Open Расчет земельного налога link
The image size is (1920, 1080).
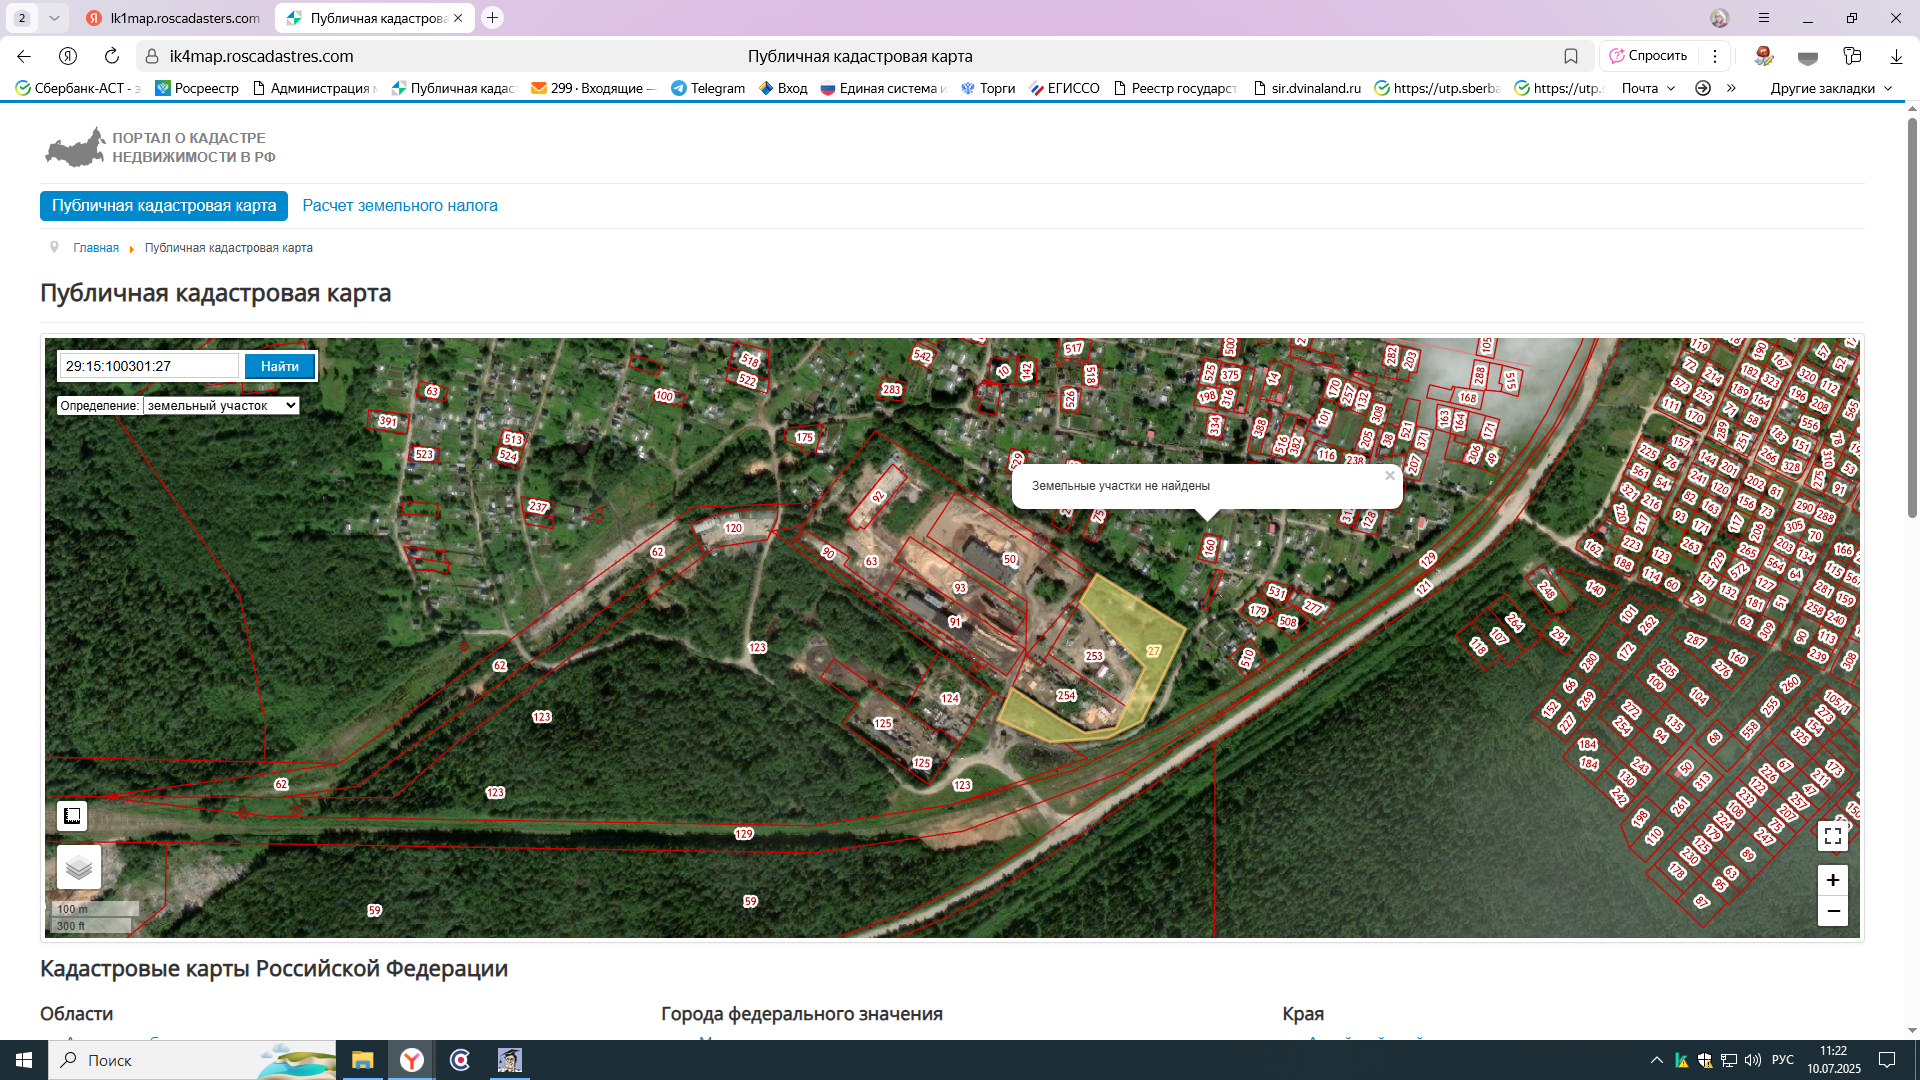tap(400, 205)
